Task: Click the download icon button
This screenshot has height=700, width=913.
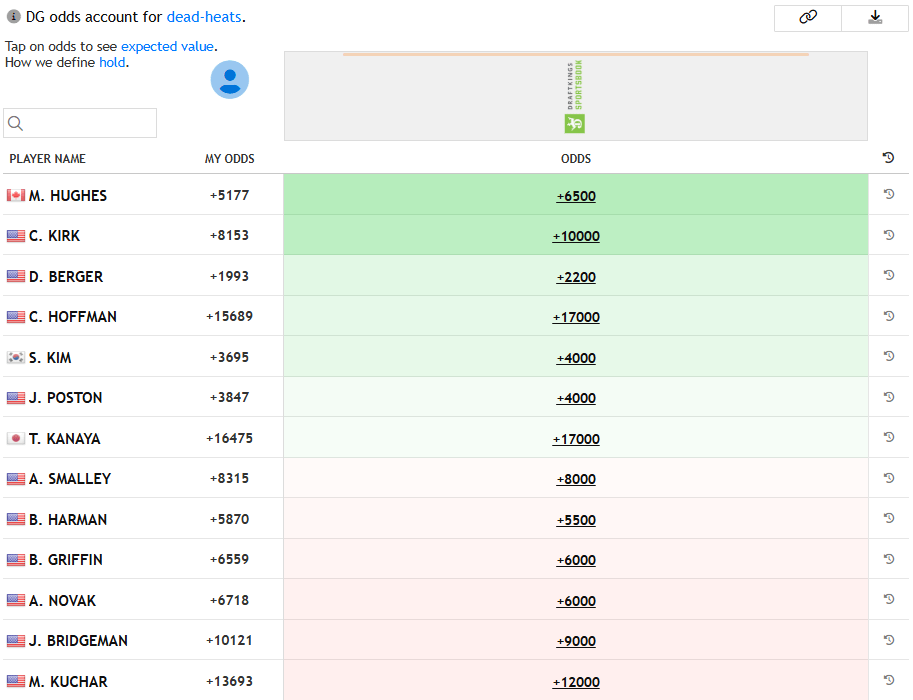Action: [875, 18]
